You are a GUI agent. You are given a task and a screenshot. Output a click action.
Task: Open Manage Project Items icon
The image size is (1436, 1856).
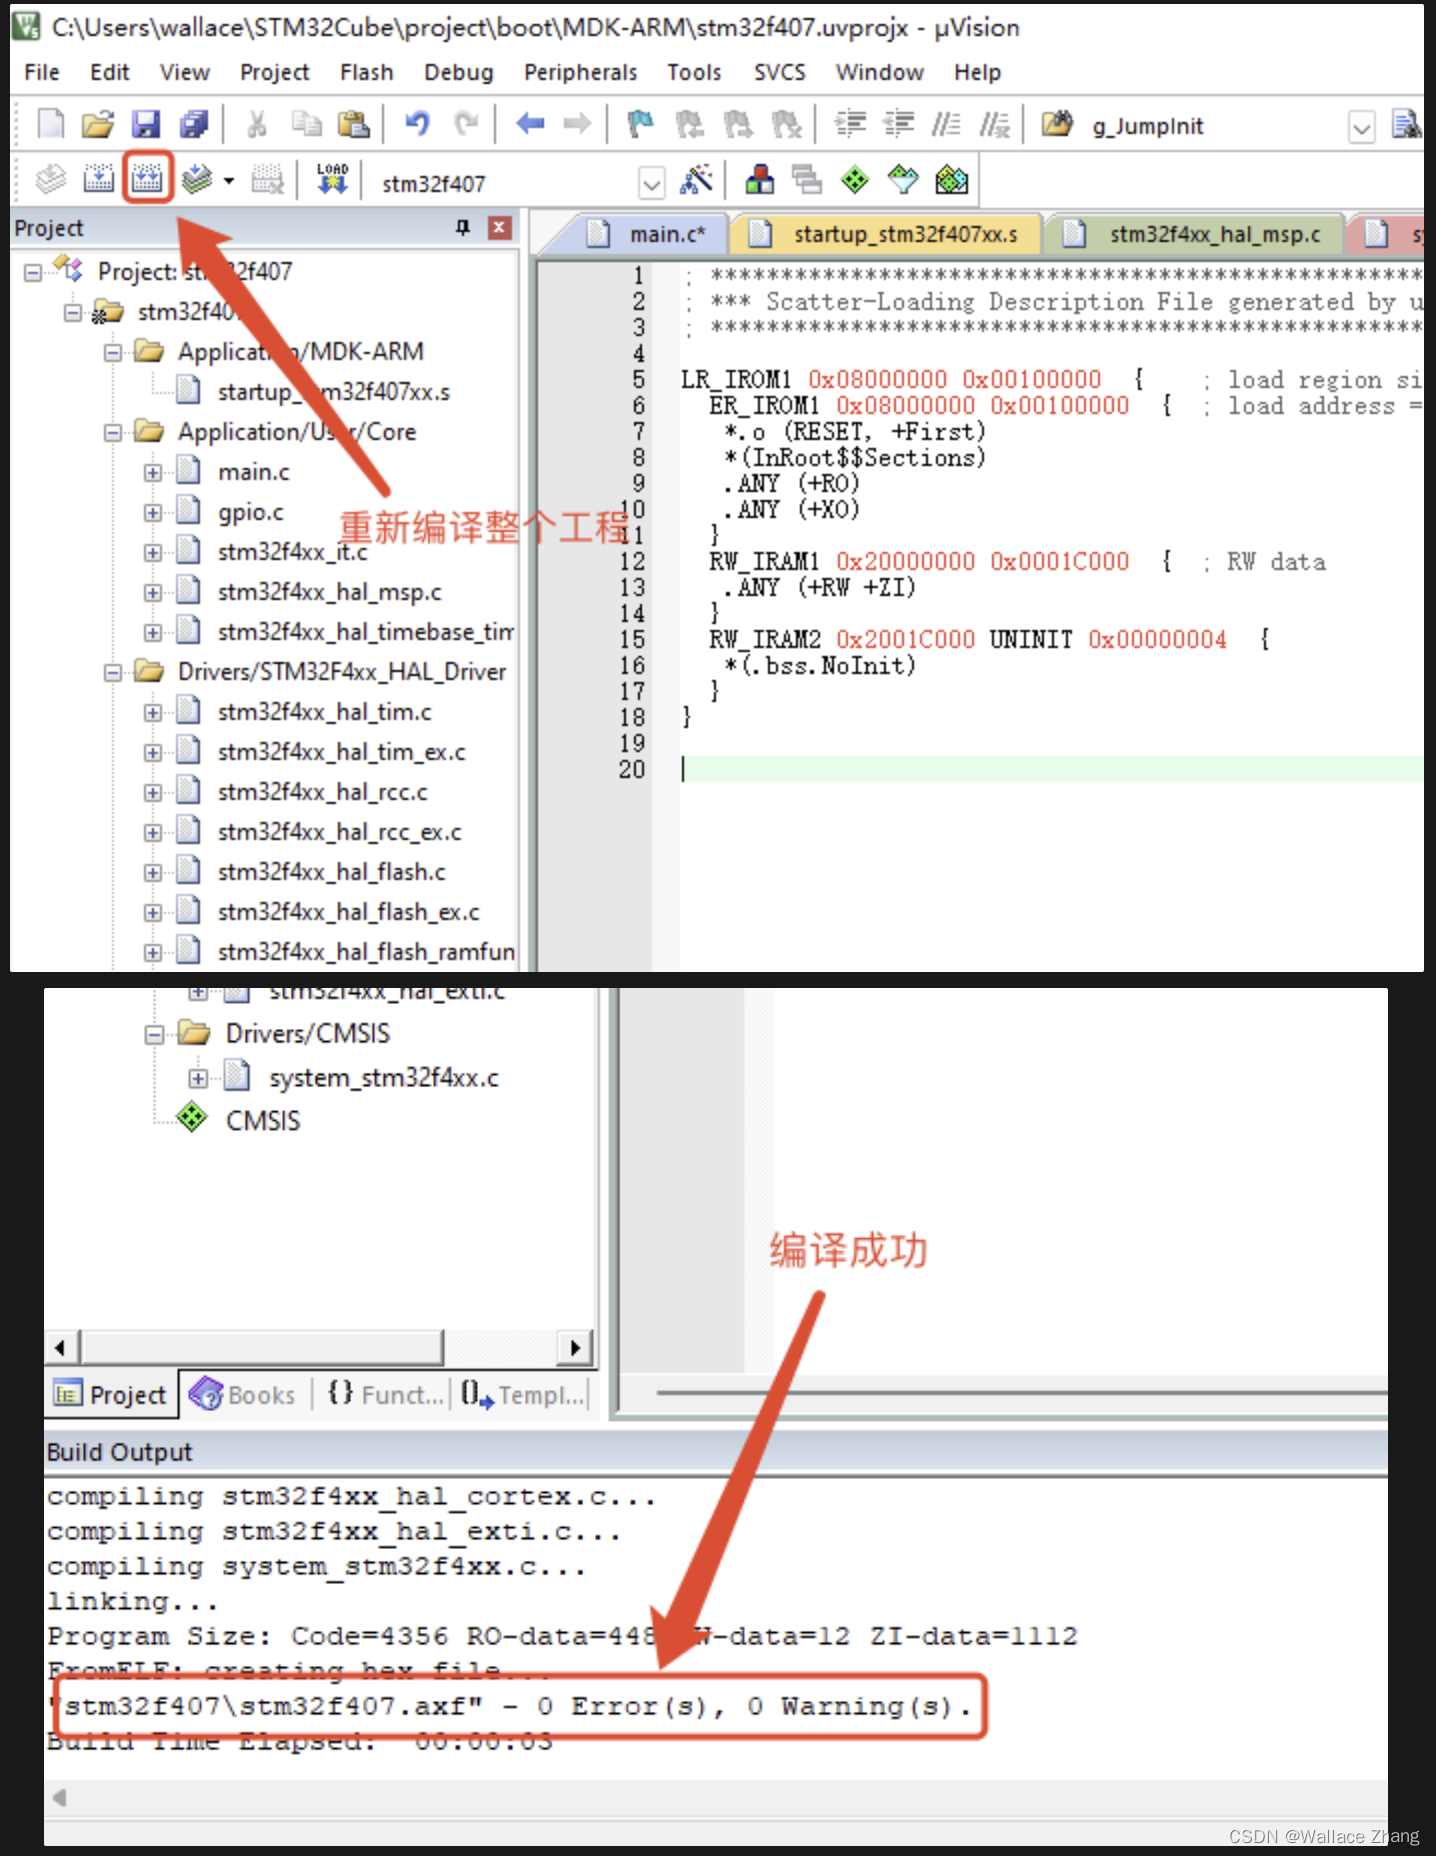[x=759, y=180]
